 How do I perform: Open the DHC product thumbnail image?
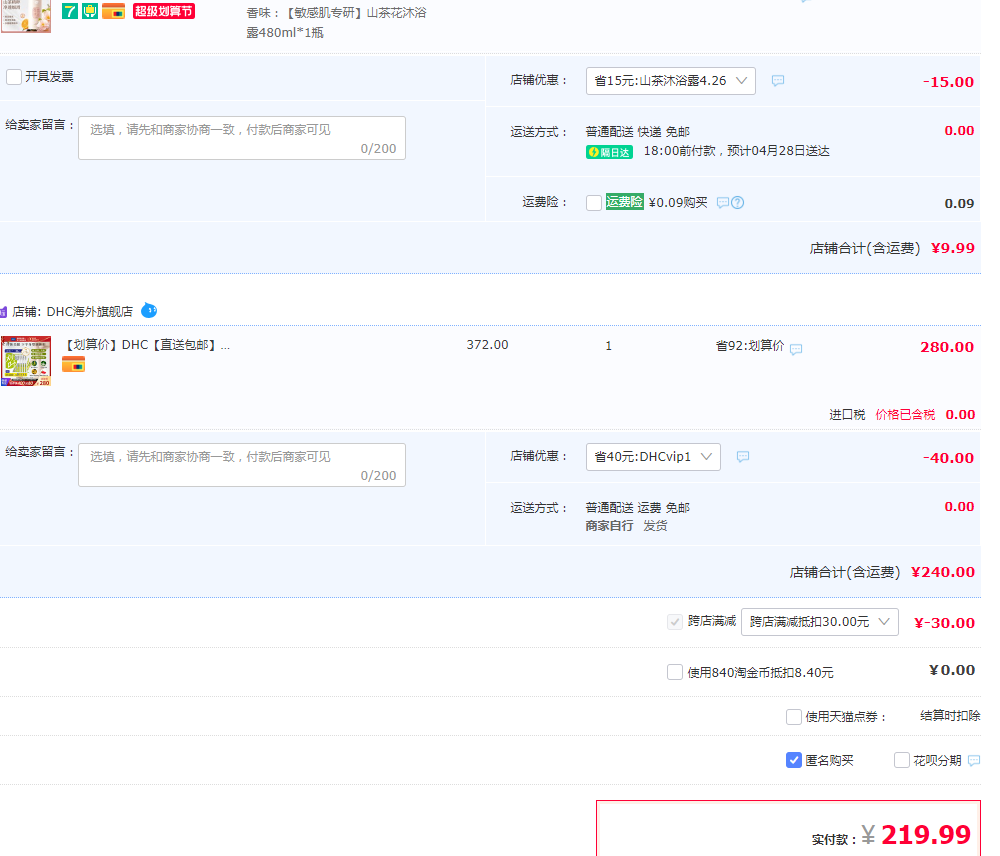(26, 361)
